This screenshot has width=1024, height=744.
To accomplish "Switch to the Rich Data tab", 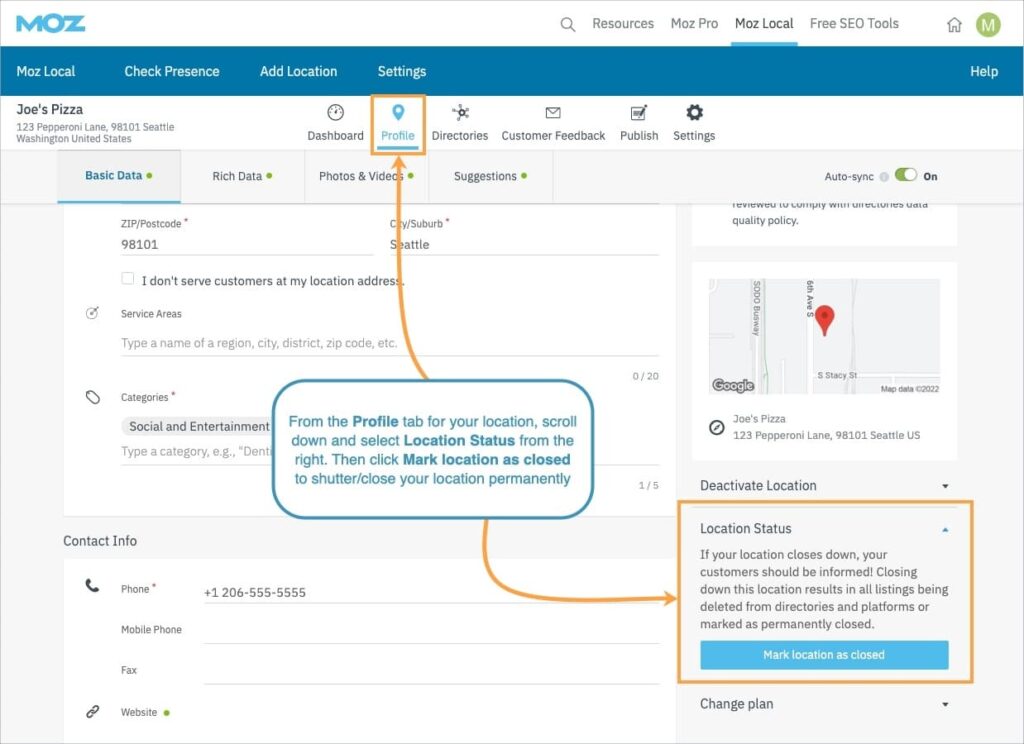I will click(242, 176).
